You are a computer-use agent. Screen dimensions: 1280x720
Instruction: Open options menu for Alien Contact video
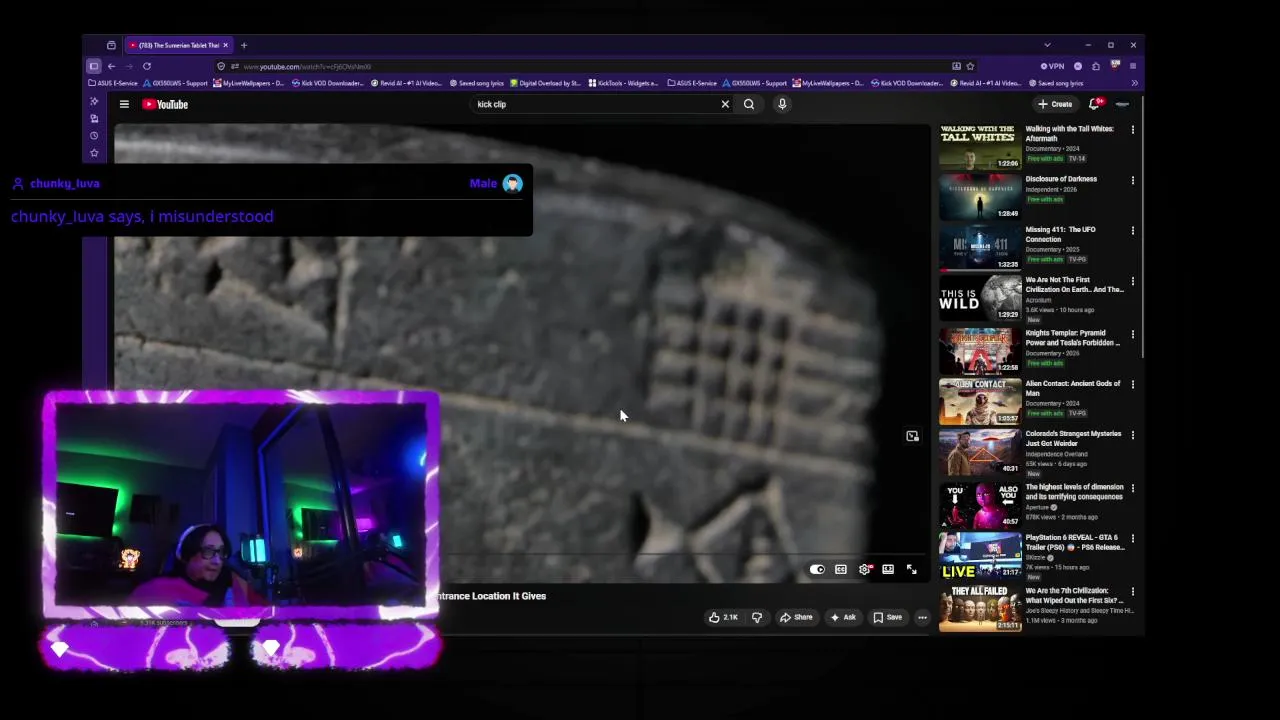(1133, 385)
